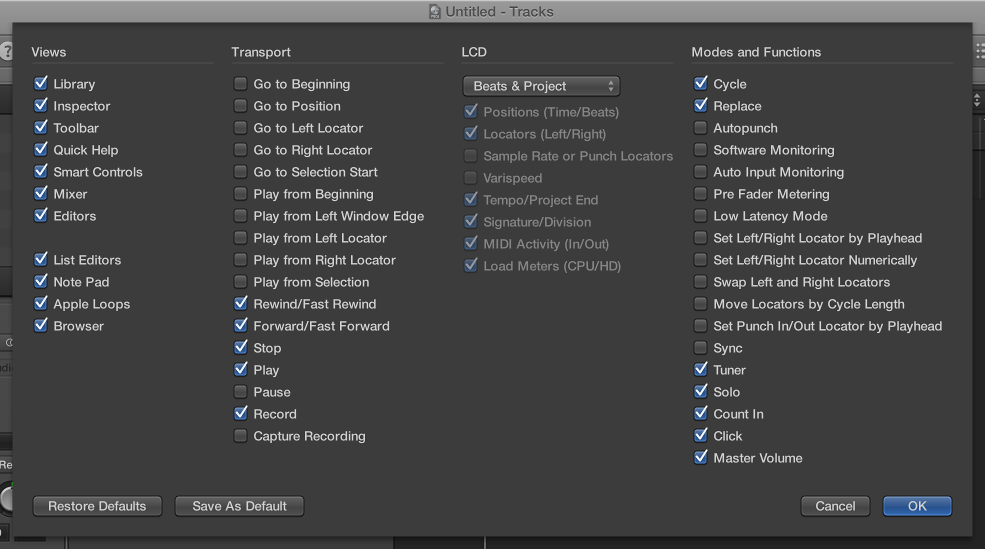Cancel the customize dialog
The height and width of the screenshot is (550, 986).
(x=835, y=506)
